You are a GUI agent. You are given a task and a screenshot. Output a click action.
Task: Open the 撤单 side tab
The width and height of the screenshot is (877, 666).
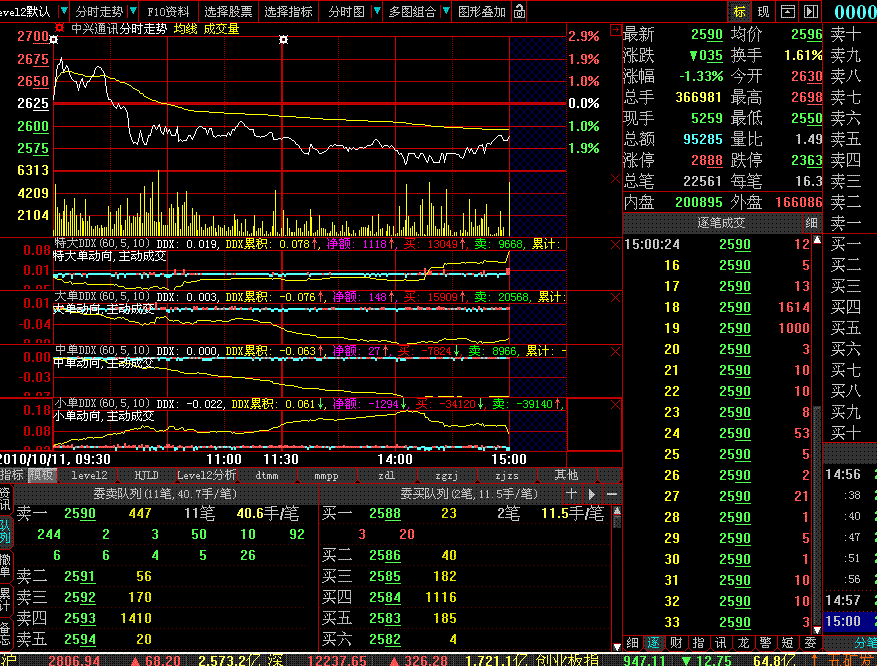point(5,565)
